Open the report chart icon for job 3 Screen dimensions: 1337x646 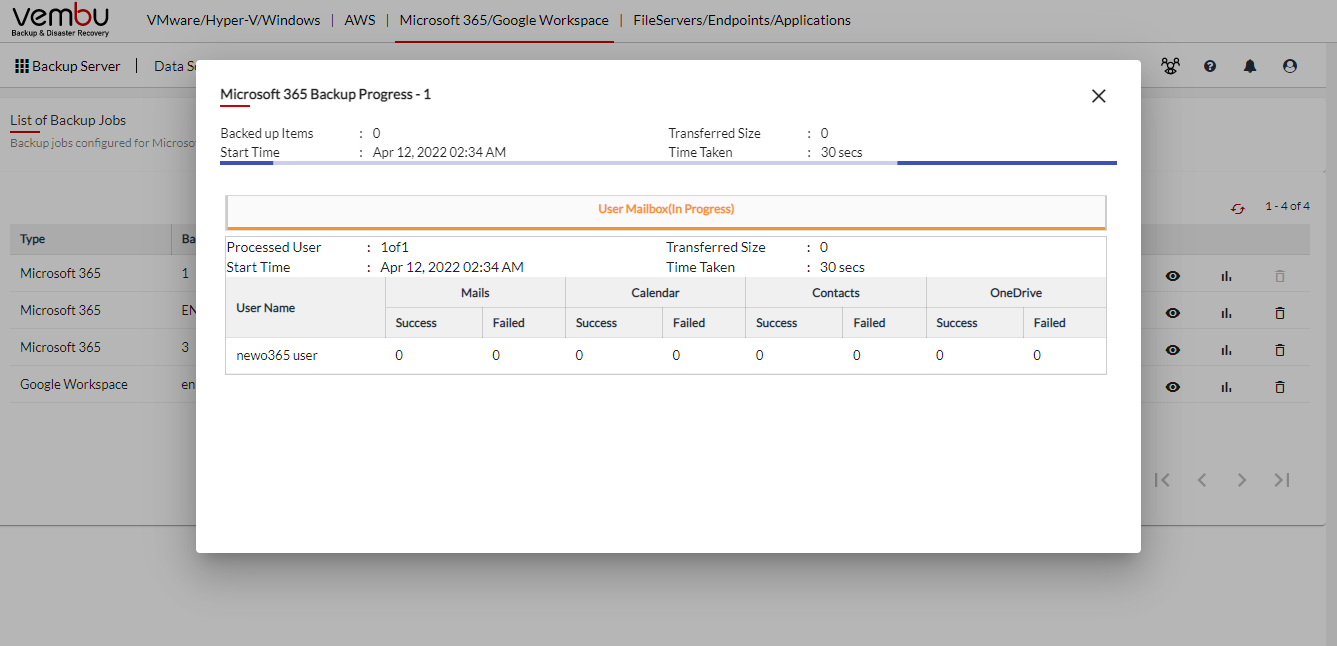point(1226,350)
